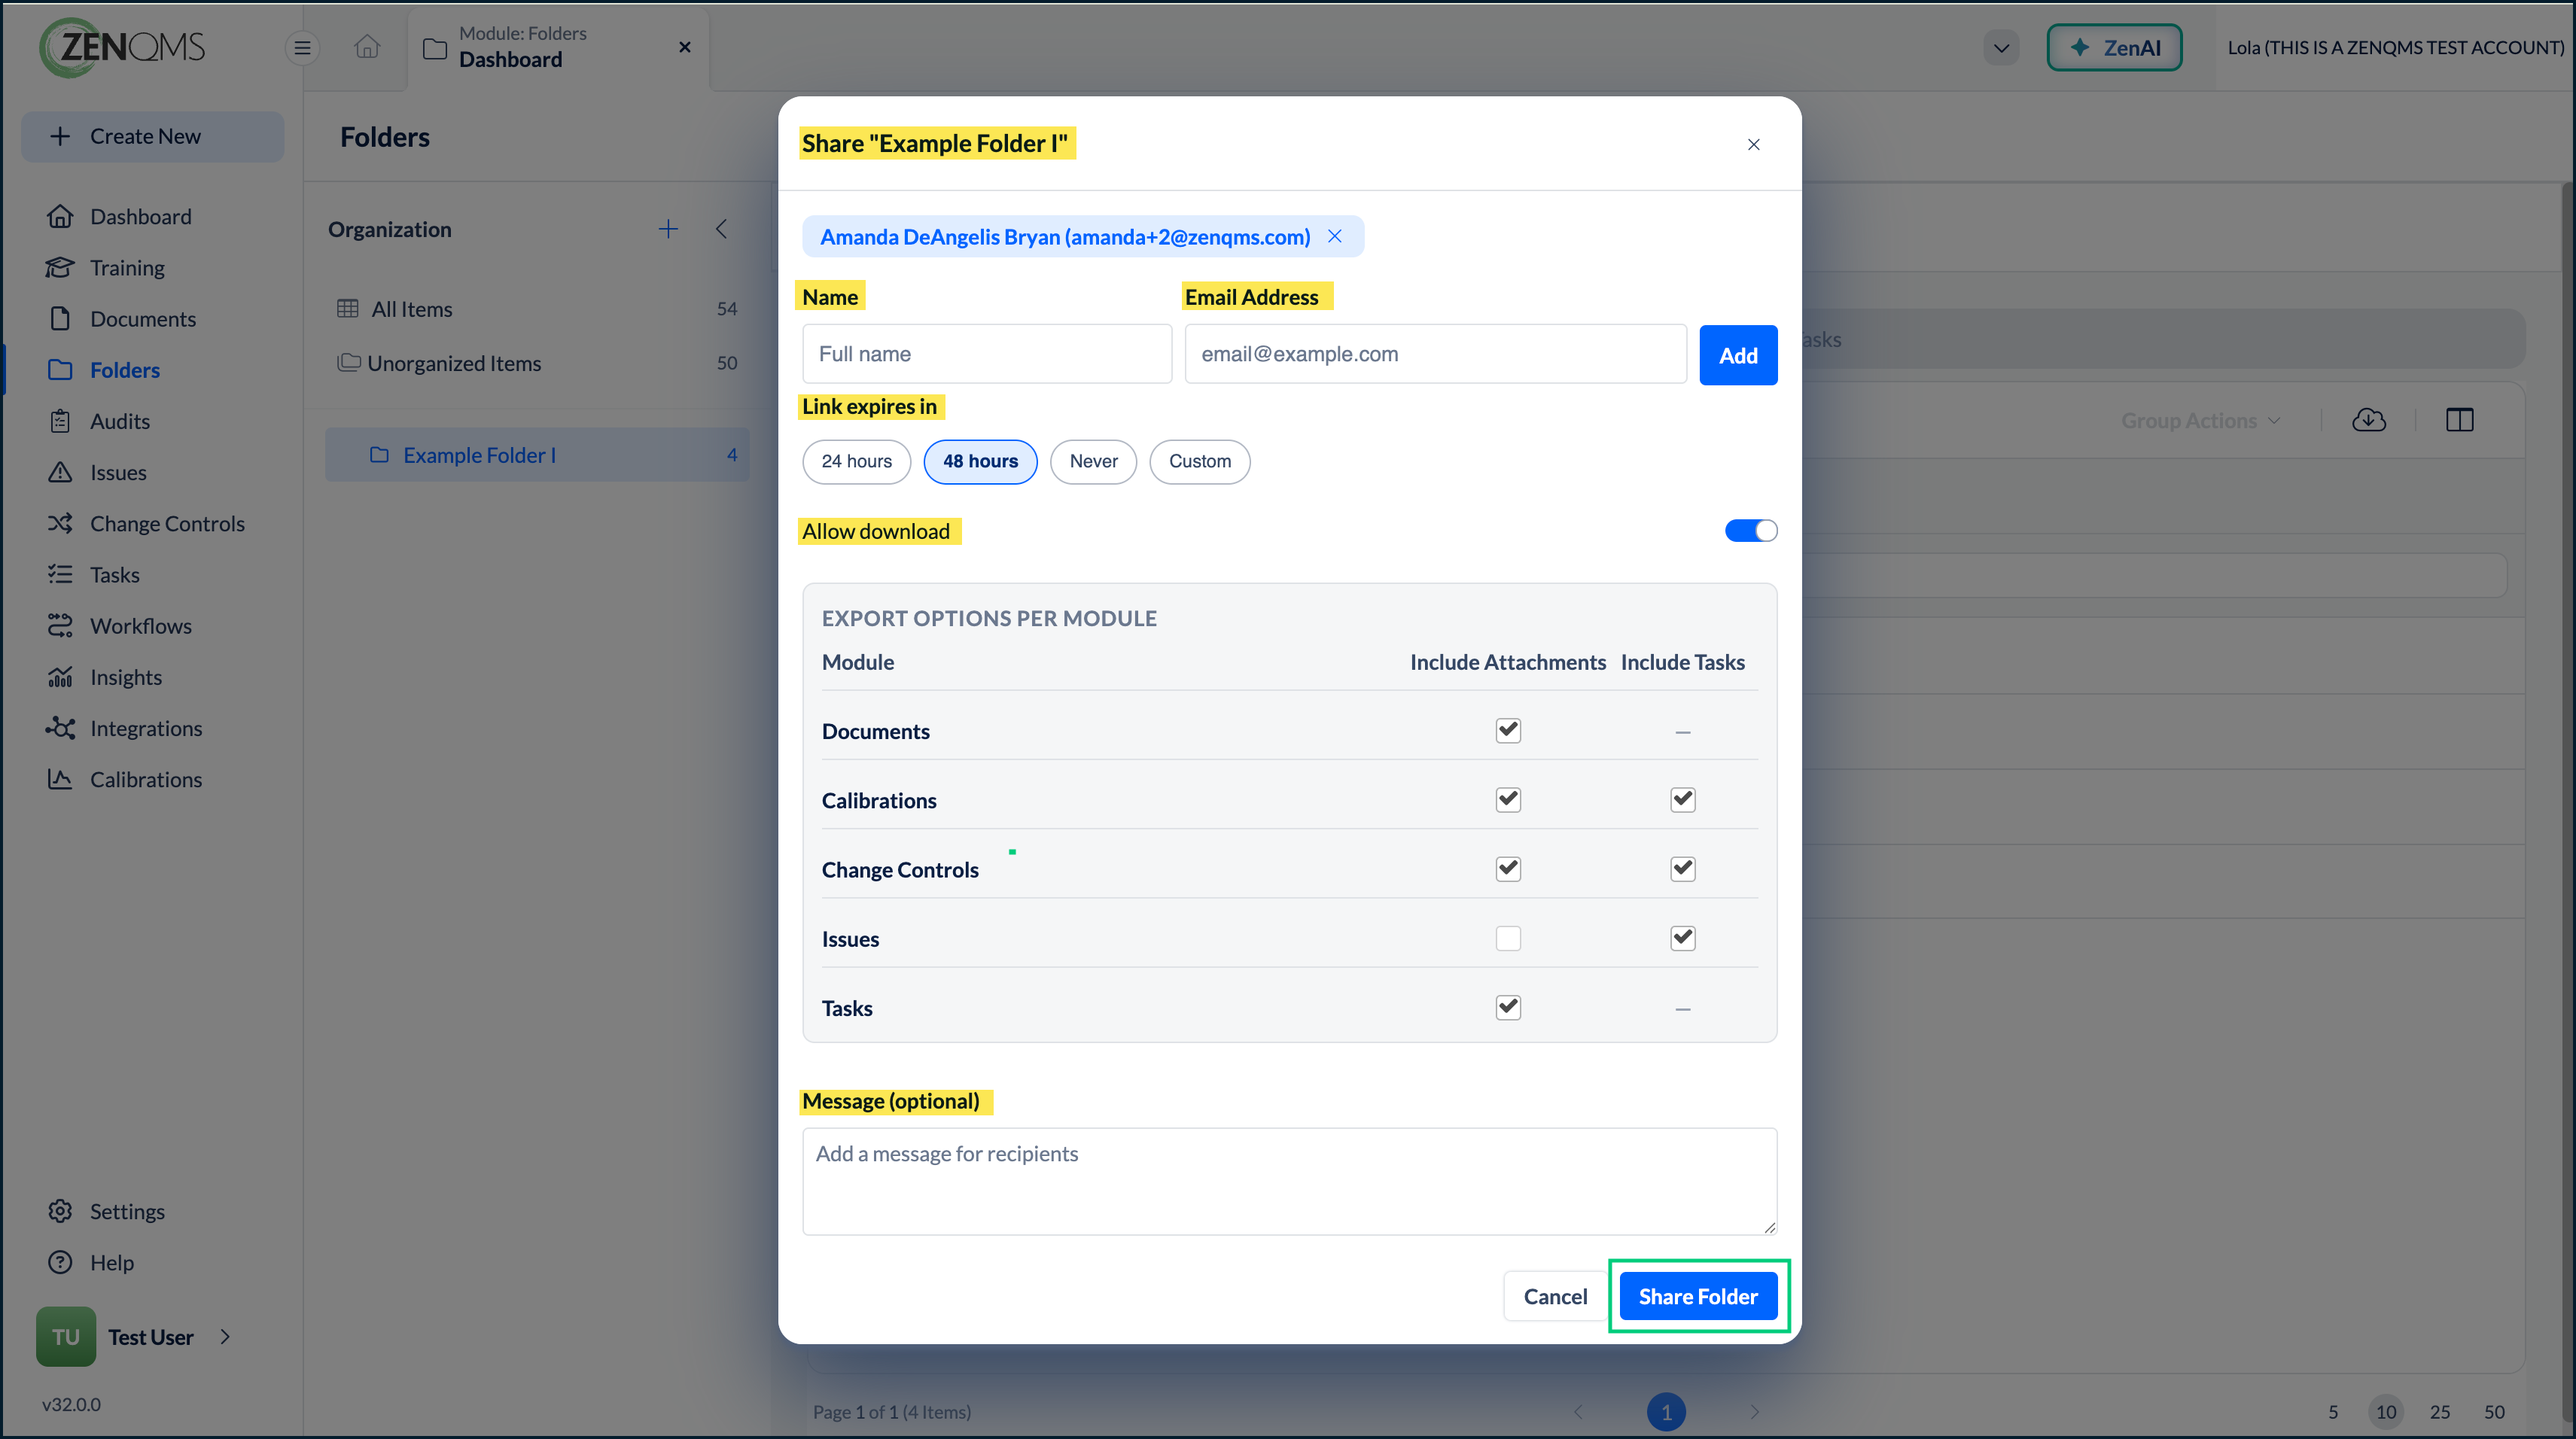Viewport: 2576px width, 1439px height.
Task: Uncheck Include Tasks for Change Controls
Action: click(1683, 868)
